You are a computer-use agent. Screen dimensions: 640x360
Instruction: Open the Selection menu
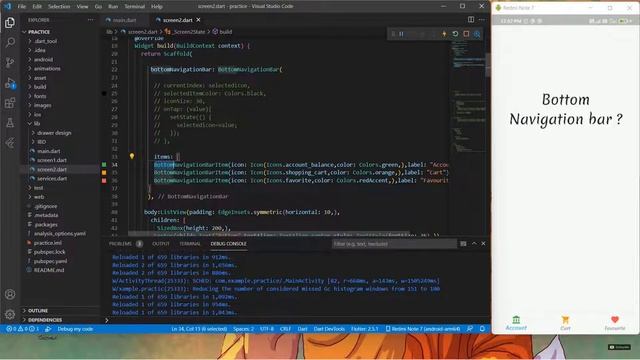59,7
